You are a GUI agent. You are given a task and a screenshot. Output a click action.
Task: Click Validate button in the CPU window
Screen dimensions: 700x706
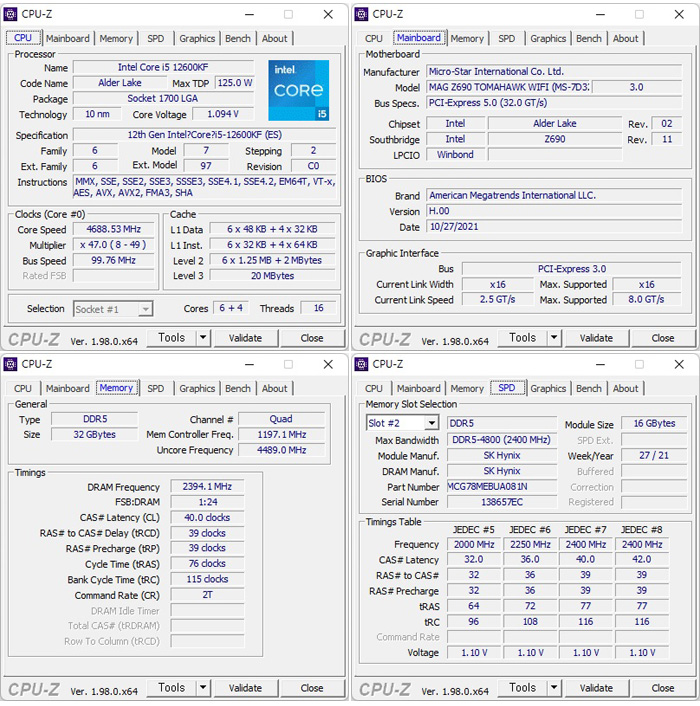pyautogui.click(x=245, y=338)
